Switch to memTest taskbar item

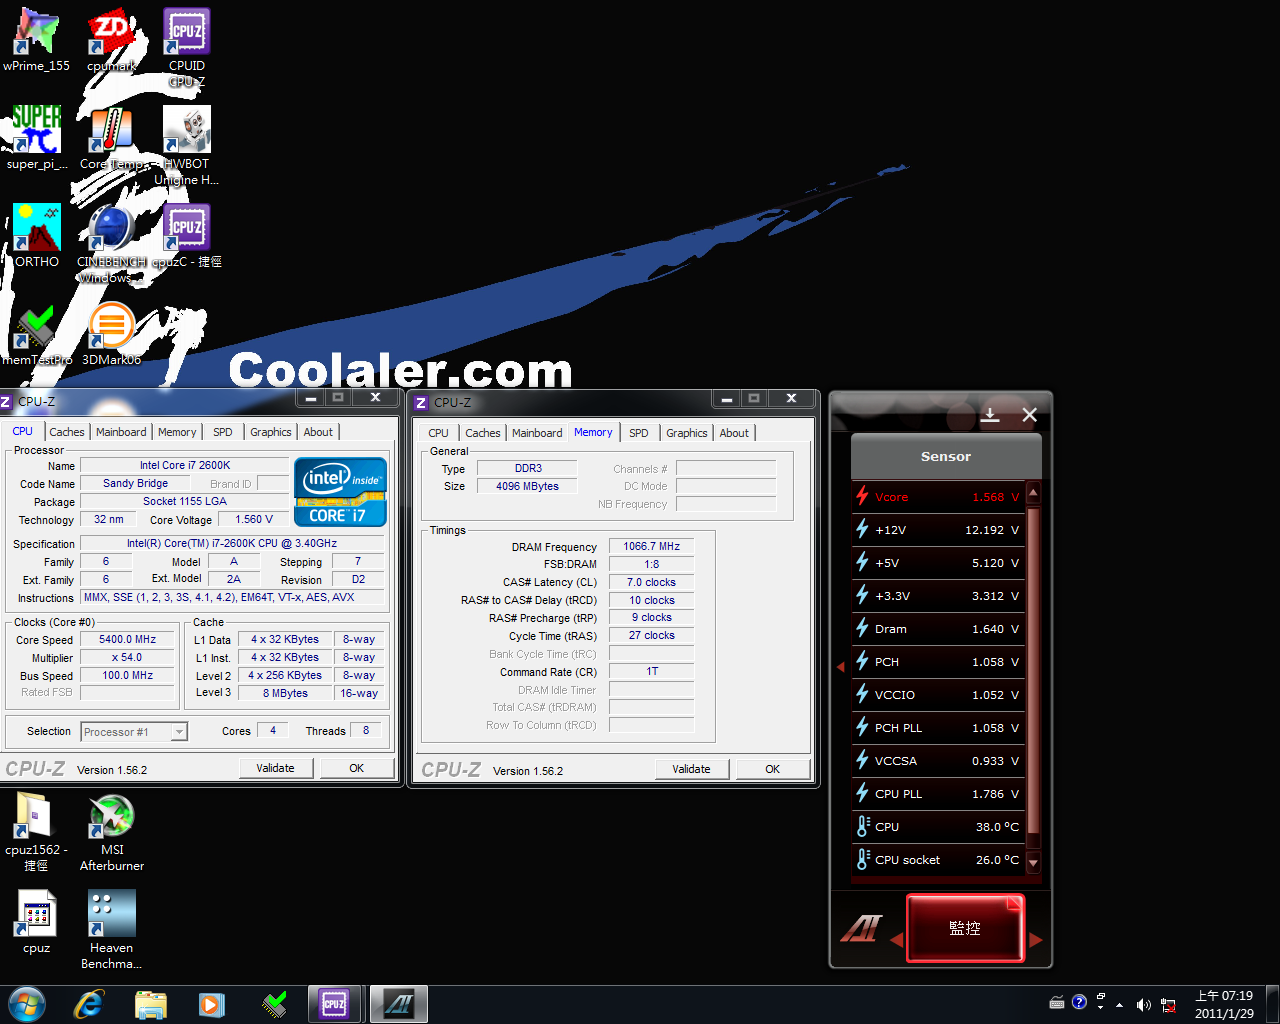274,1004
